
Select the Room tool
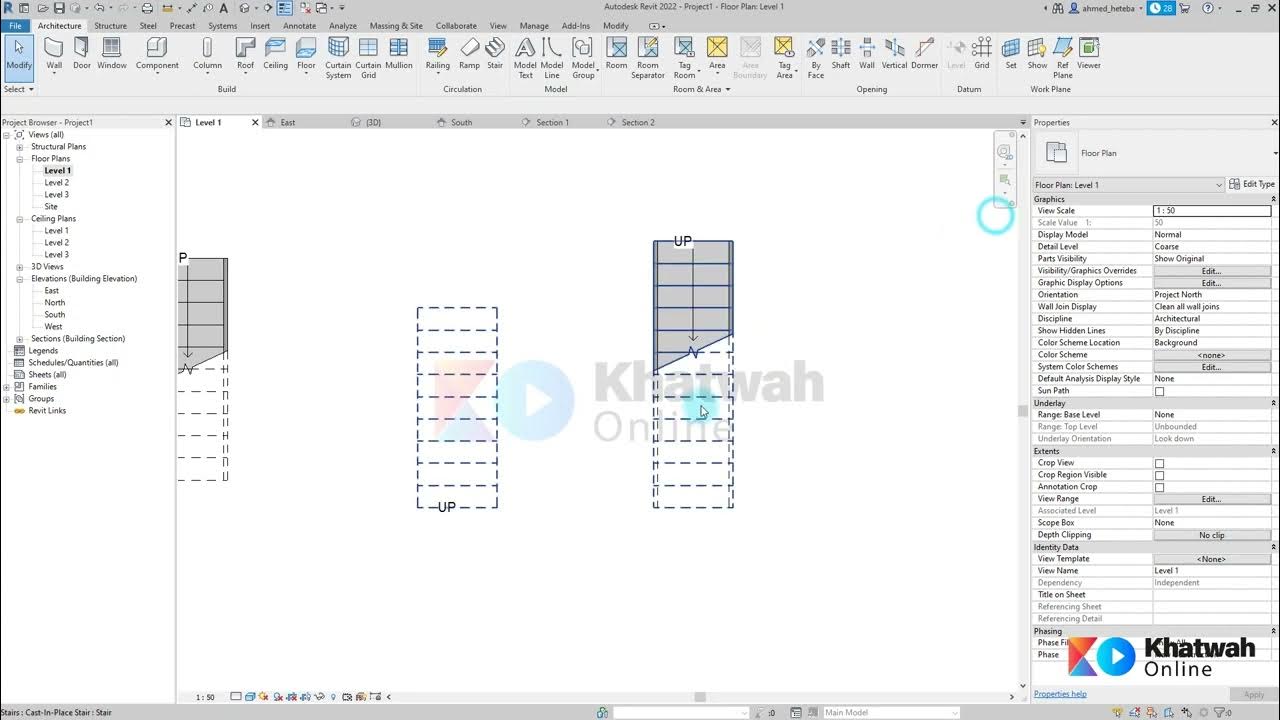pos(616,54)
